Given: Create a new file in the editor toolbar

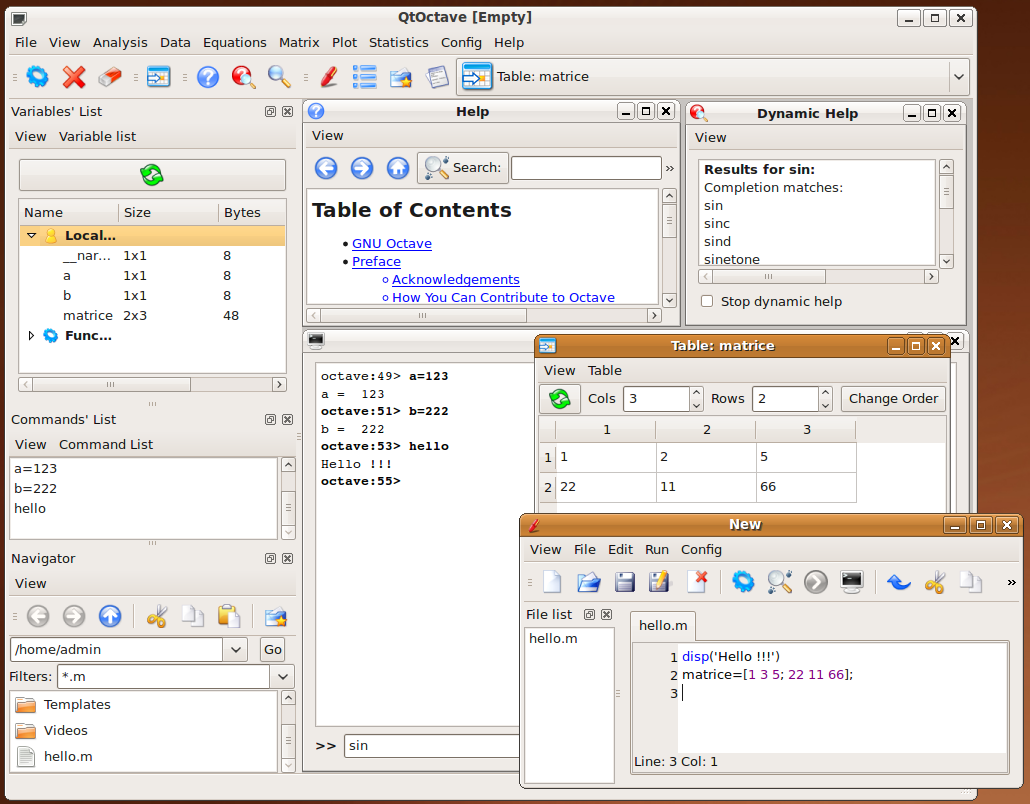Looking at the screenshot, I should pyautogui.click(x=552, y=581).
